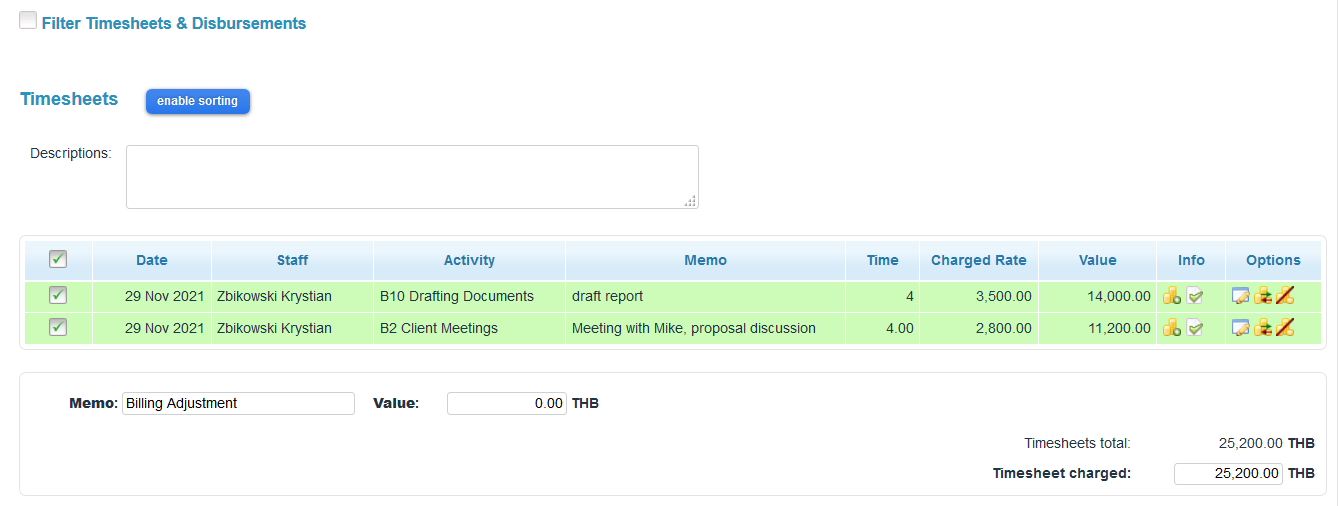Click document checkmark icon in Drafting Documents row

1195,296
